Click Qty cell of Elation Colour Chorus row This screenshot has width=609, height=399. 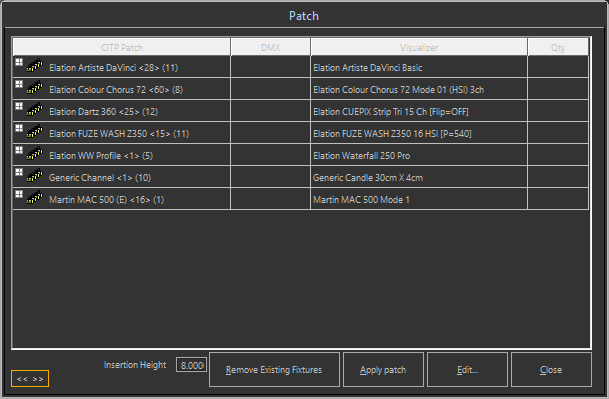[x=558, y=89]
